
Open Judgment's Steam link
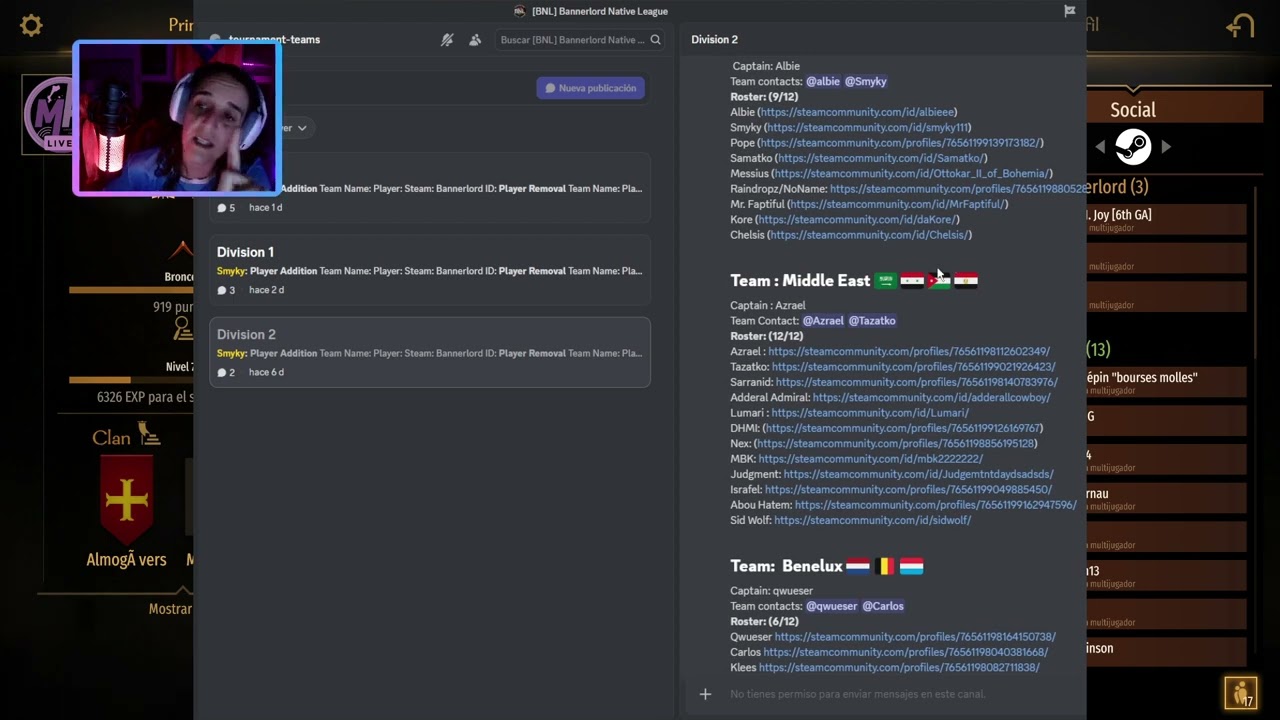point(919,474)
